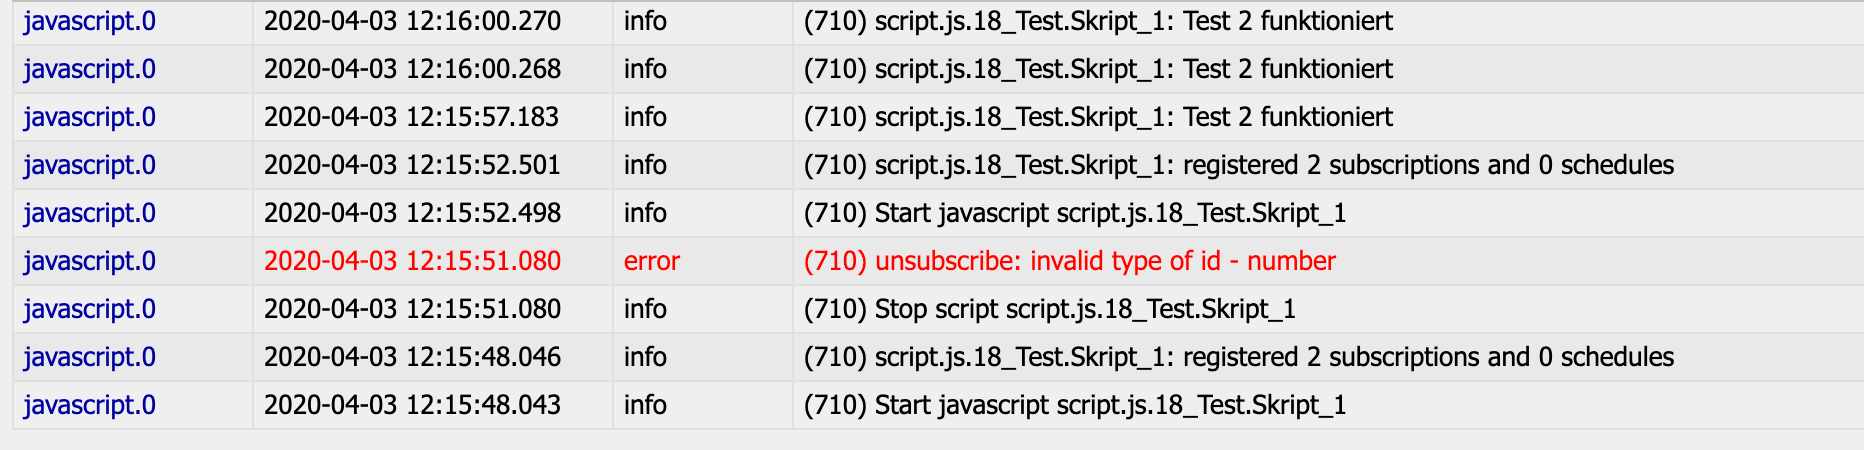
Task: Select Start javascript message at 12:15:52.498
Action: coord(1075,213)
